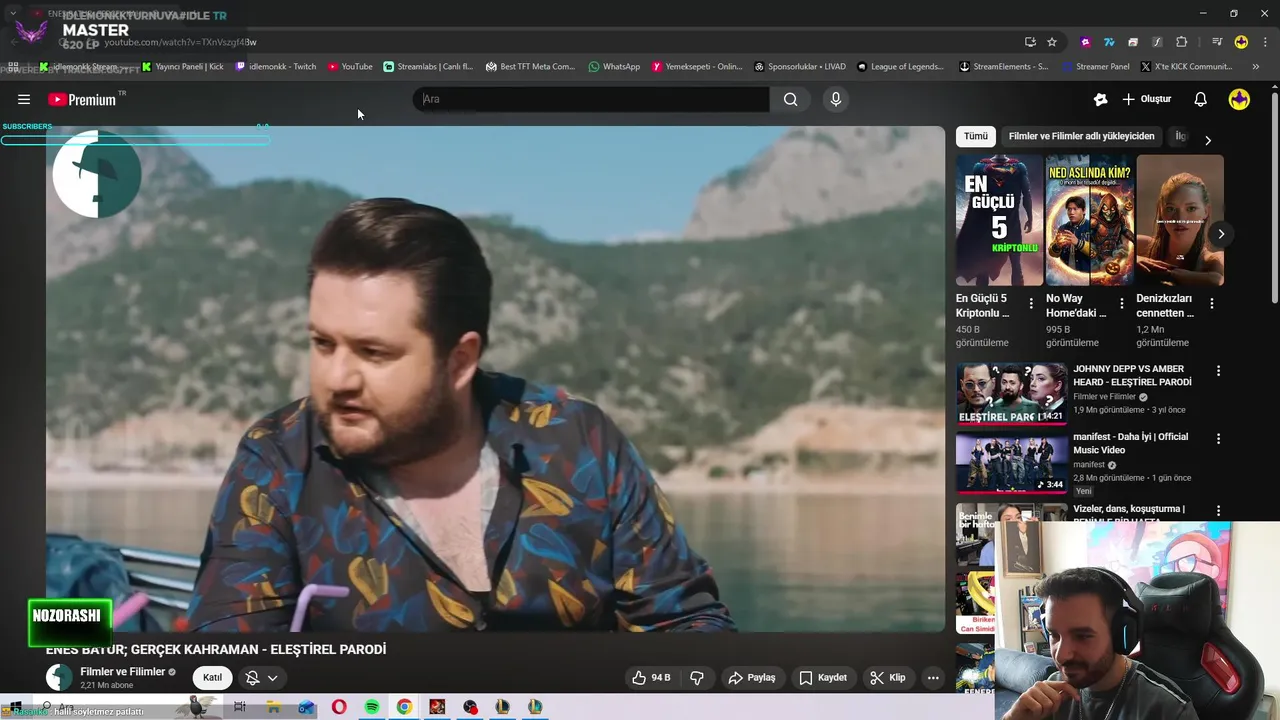
Task: Go to YouTube Premium home logo
Action: coord(82,100)
